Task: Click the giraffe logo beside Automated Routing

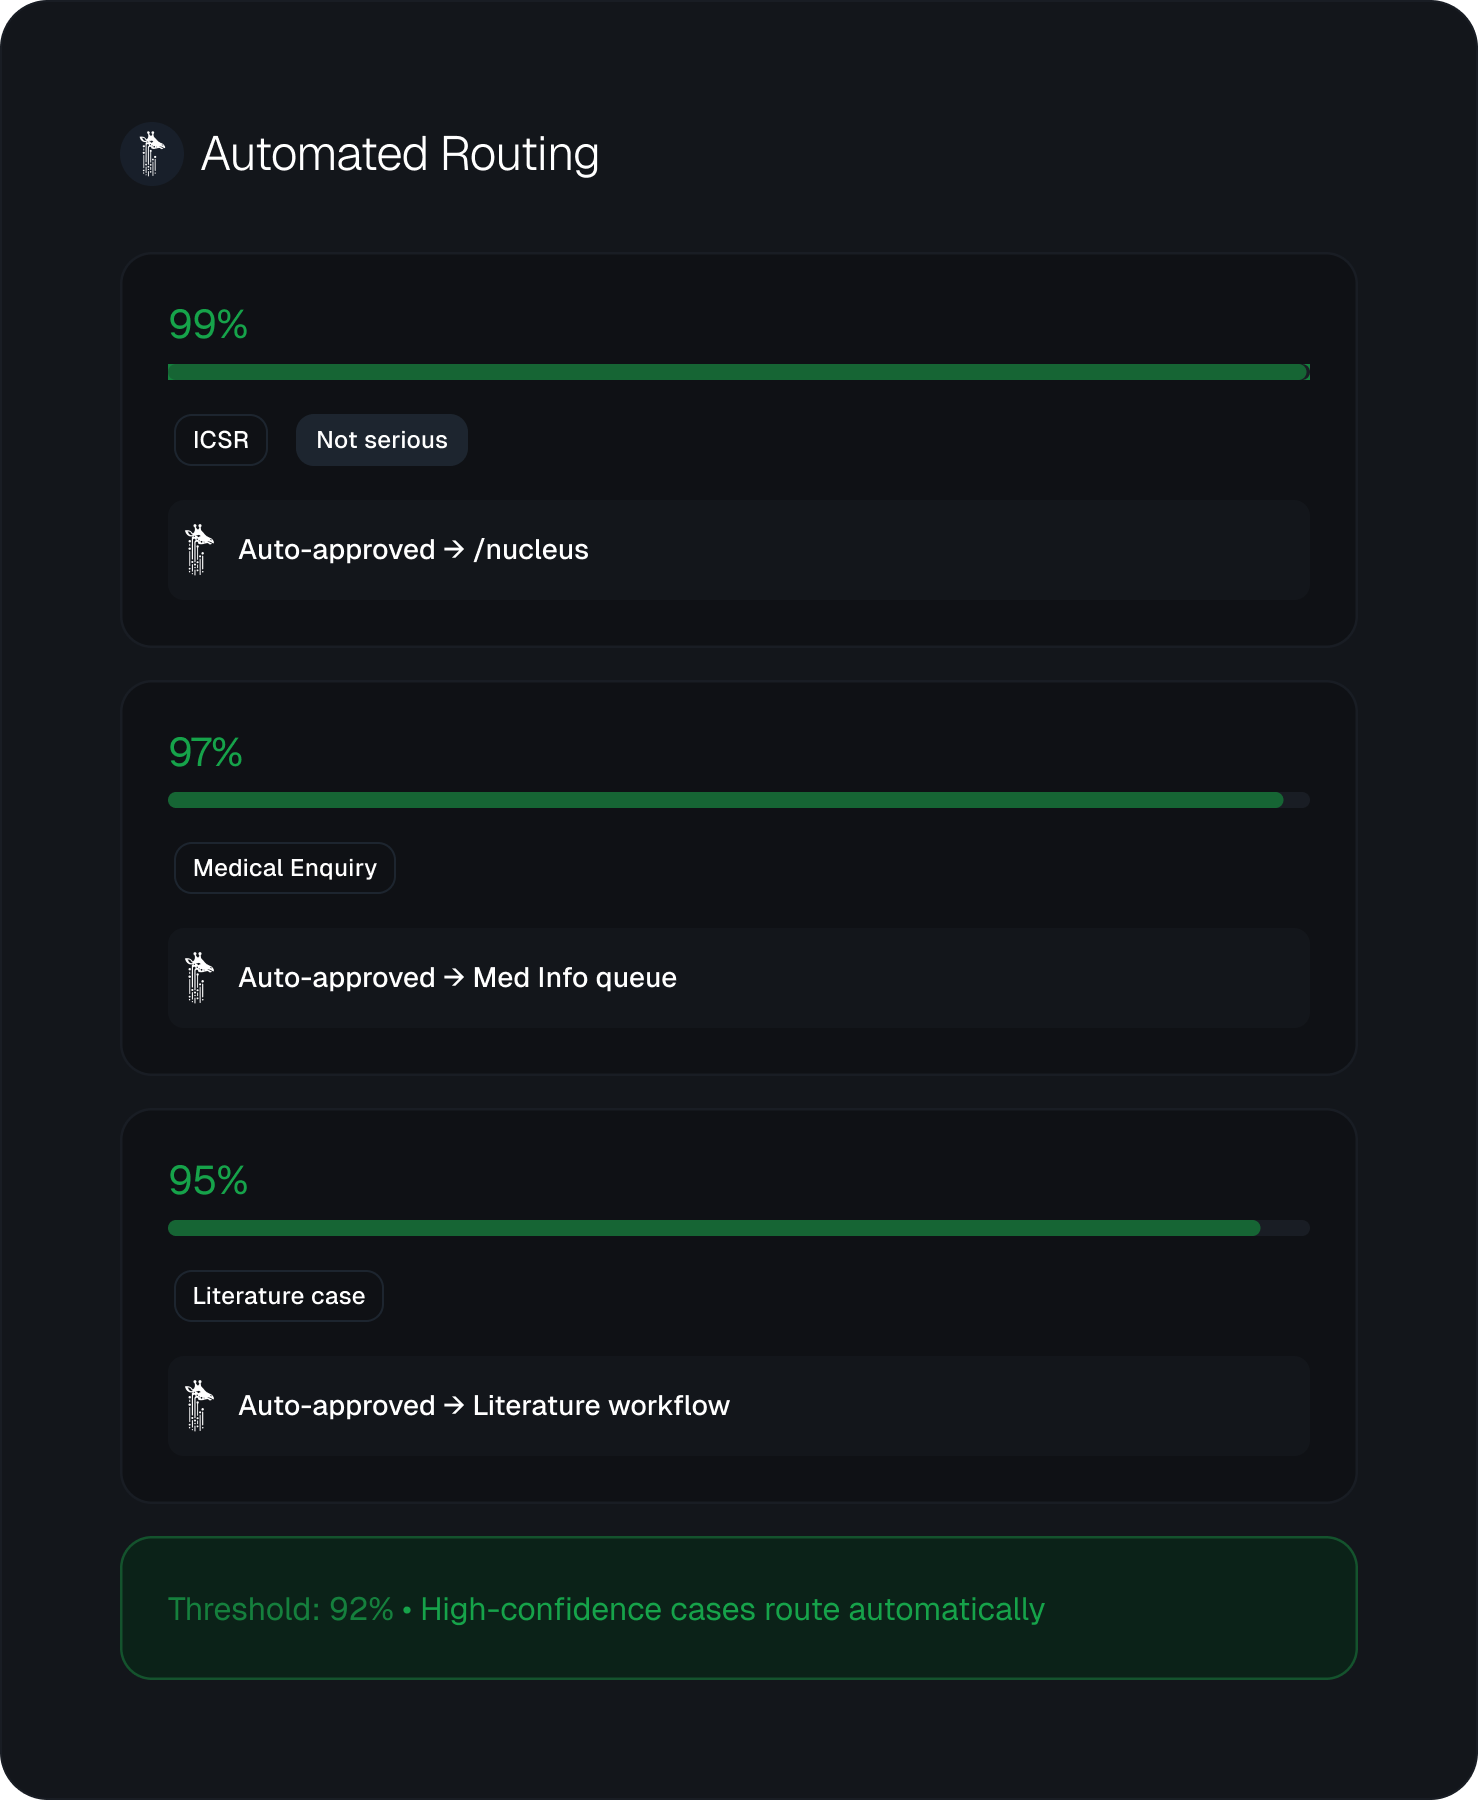Action: point(152,154)
